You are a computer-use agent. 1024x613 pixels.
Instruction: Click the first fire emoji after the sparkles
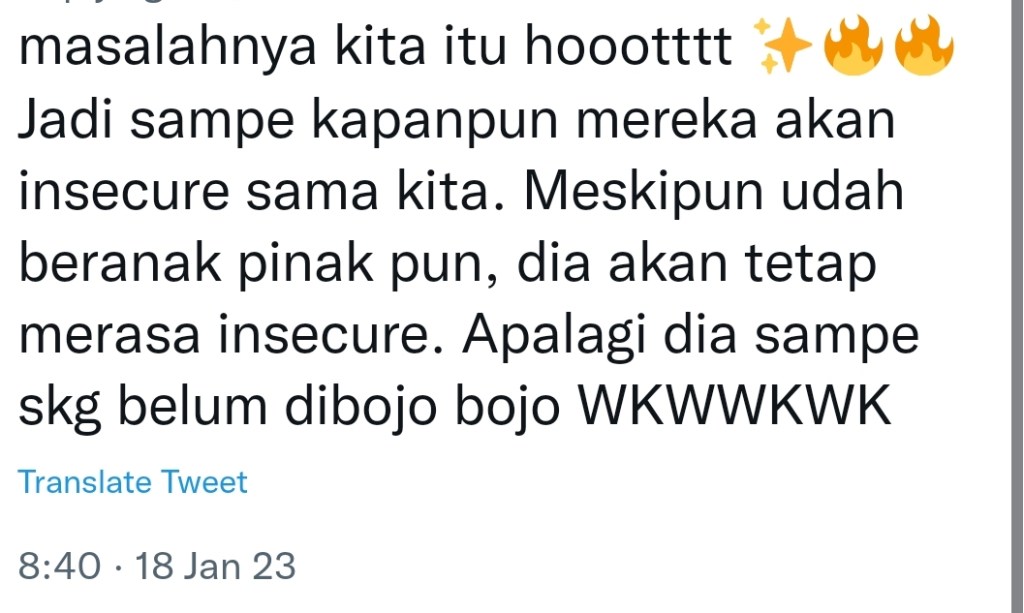coord(853,45)
